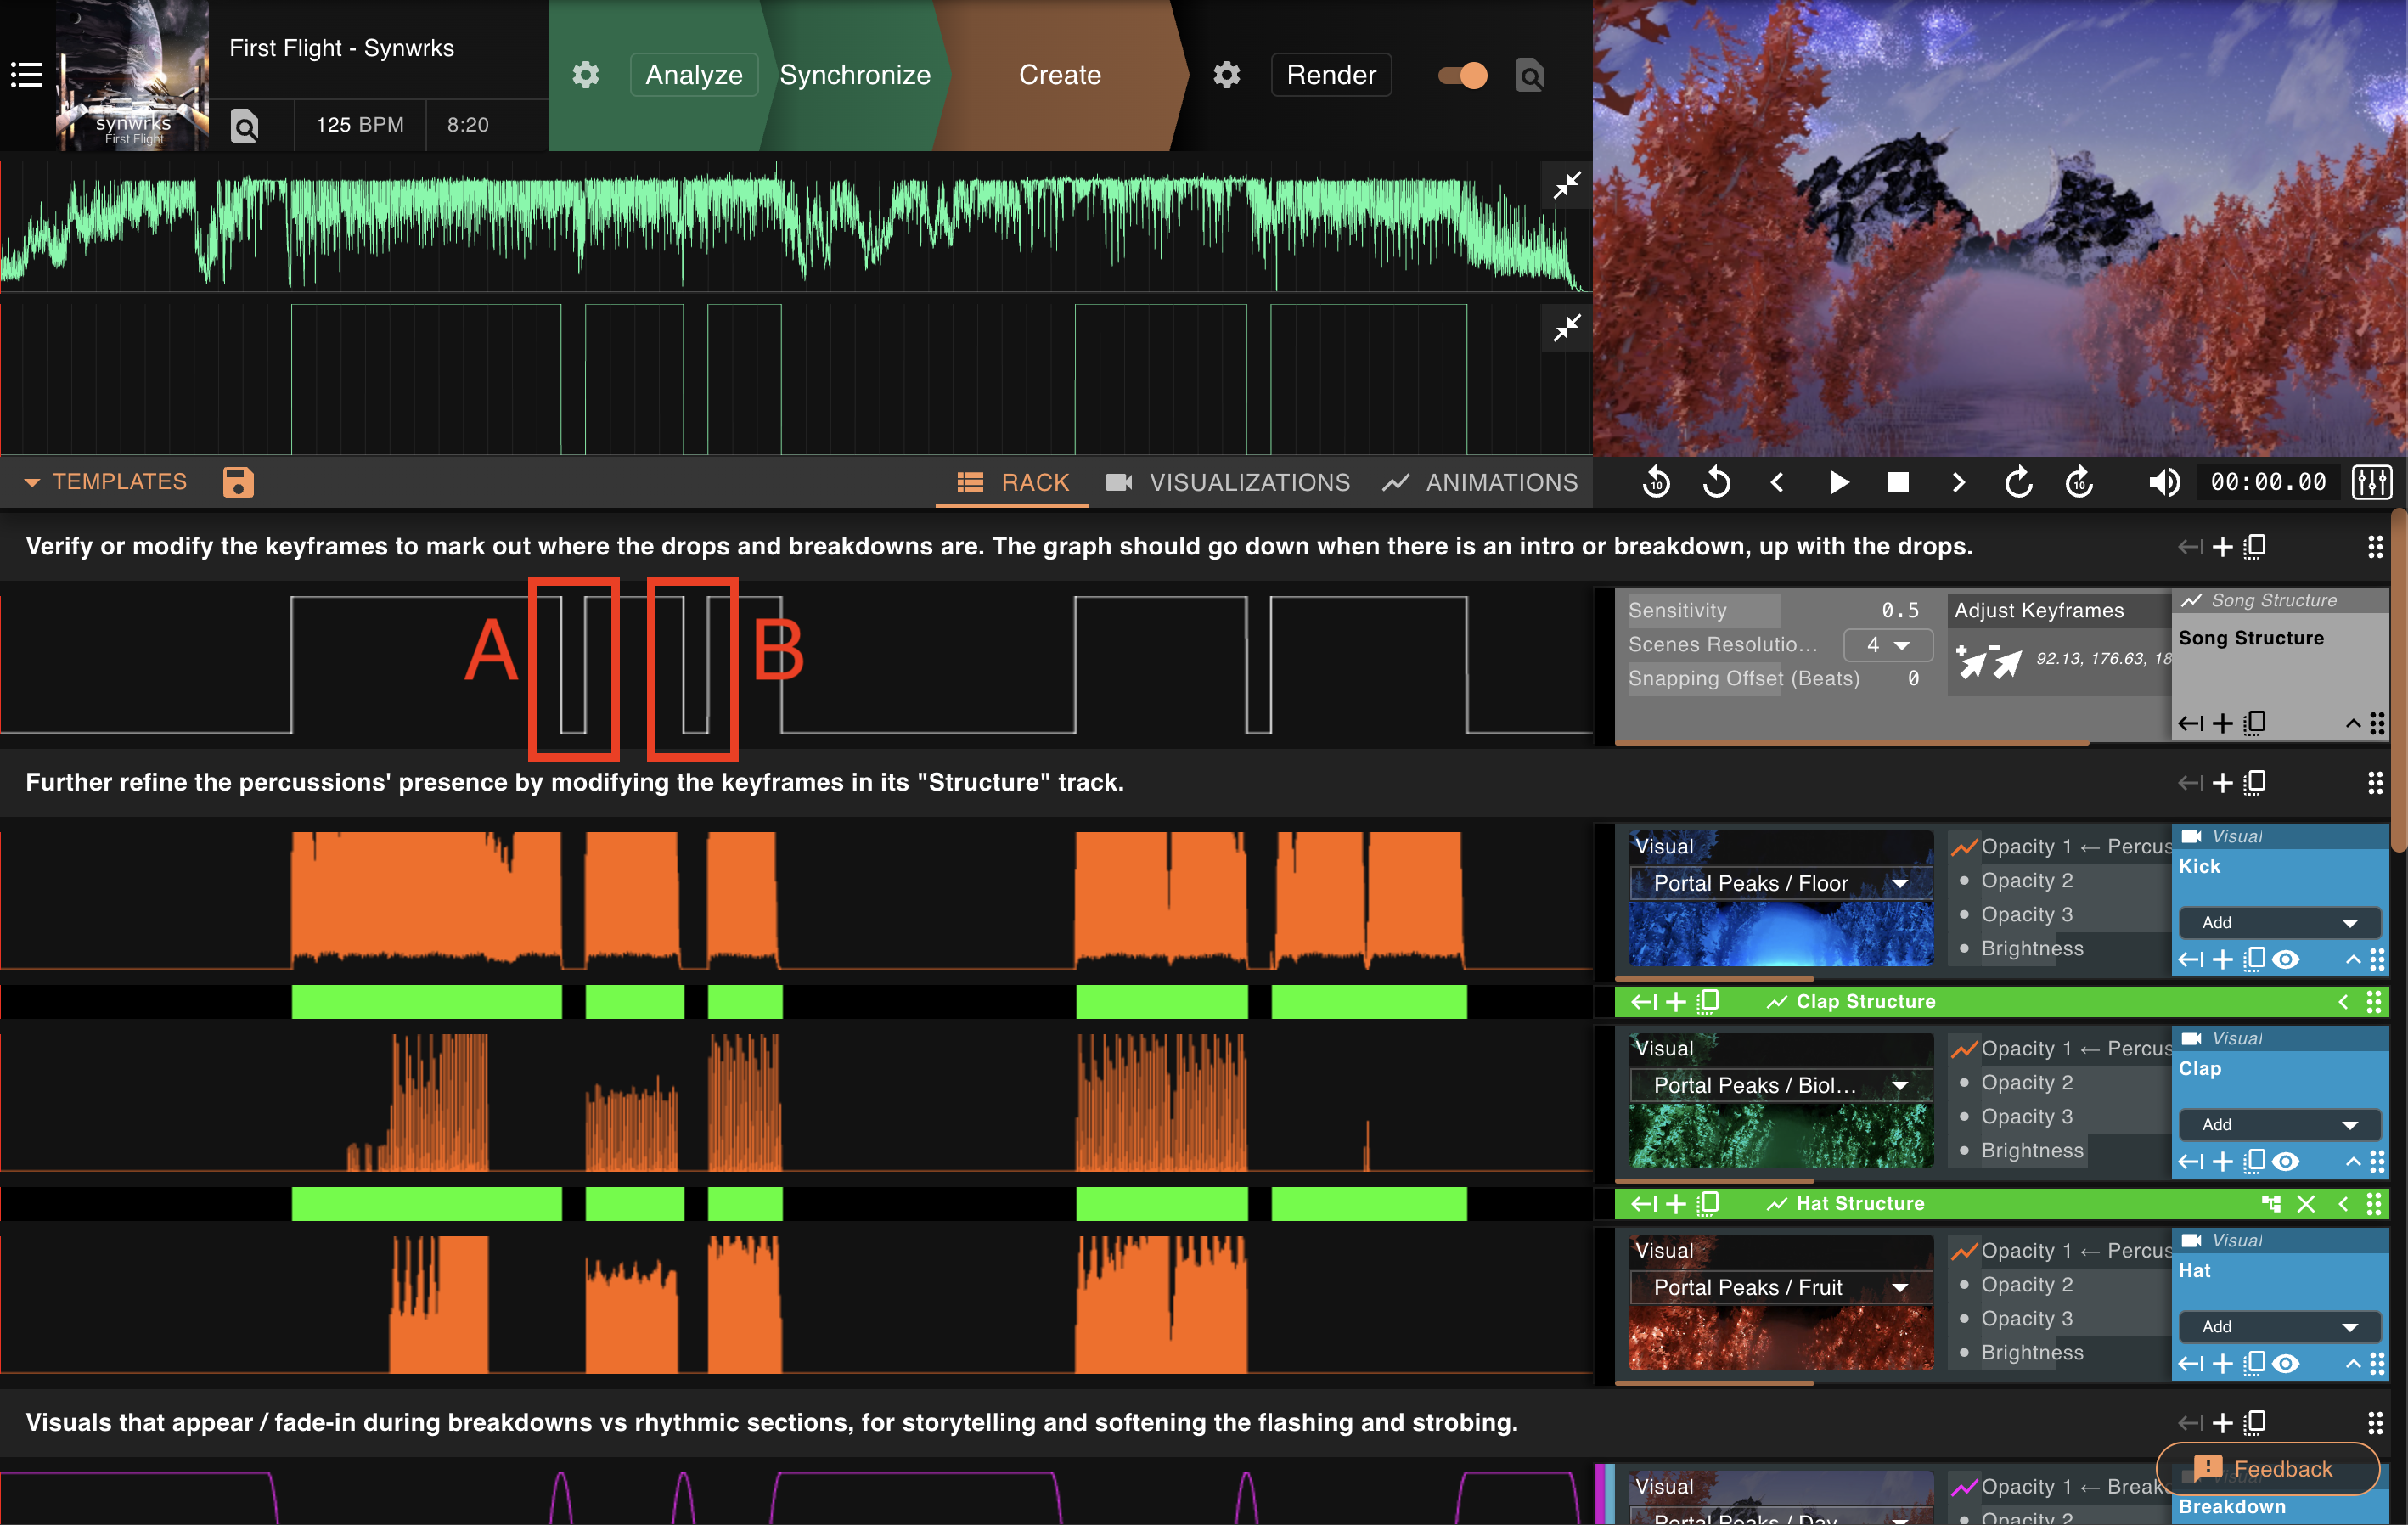Image resolution: width=2408 pixels, height=1525 pixels.
Task: Switch to the VISUALIZATIONS tab
Action: click(x=1228, y=483)
